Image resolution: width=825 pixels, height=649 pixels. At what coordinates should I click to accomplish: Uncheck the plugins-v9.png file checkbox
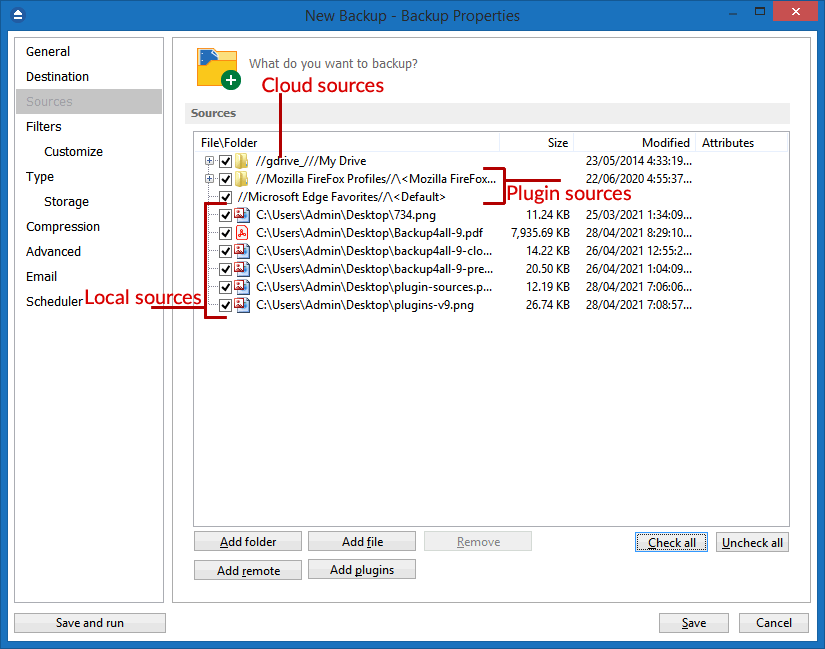[x=225, y=305]
